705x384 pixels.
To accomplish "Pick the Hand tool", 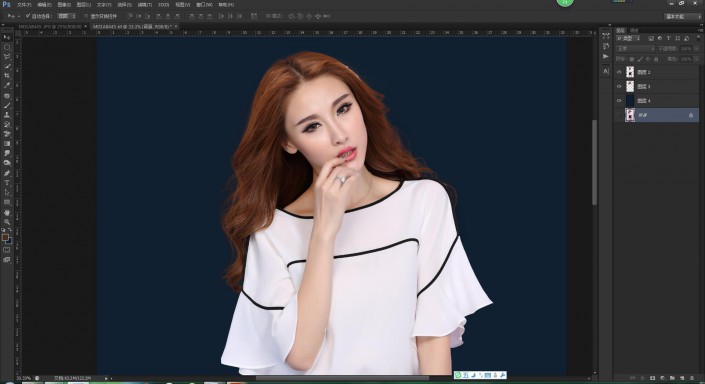I will pyautogui.click(x=7, y=212).
